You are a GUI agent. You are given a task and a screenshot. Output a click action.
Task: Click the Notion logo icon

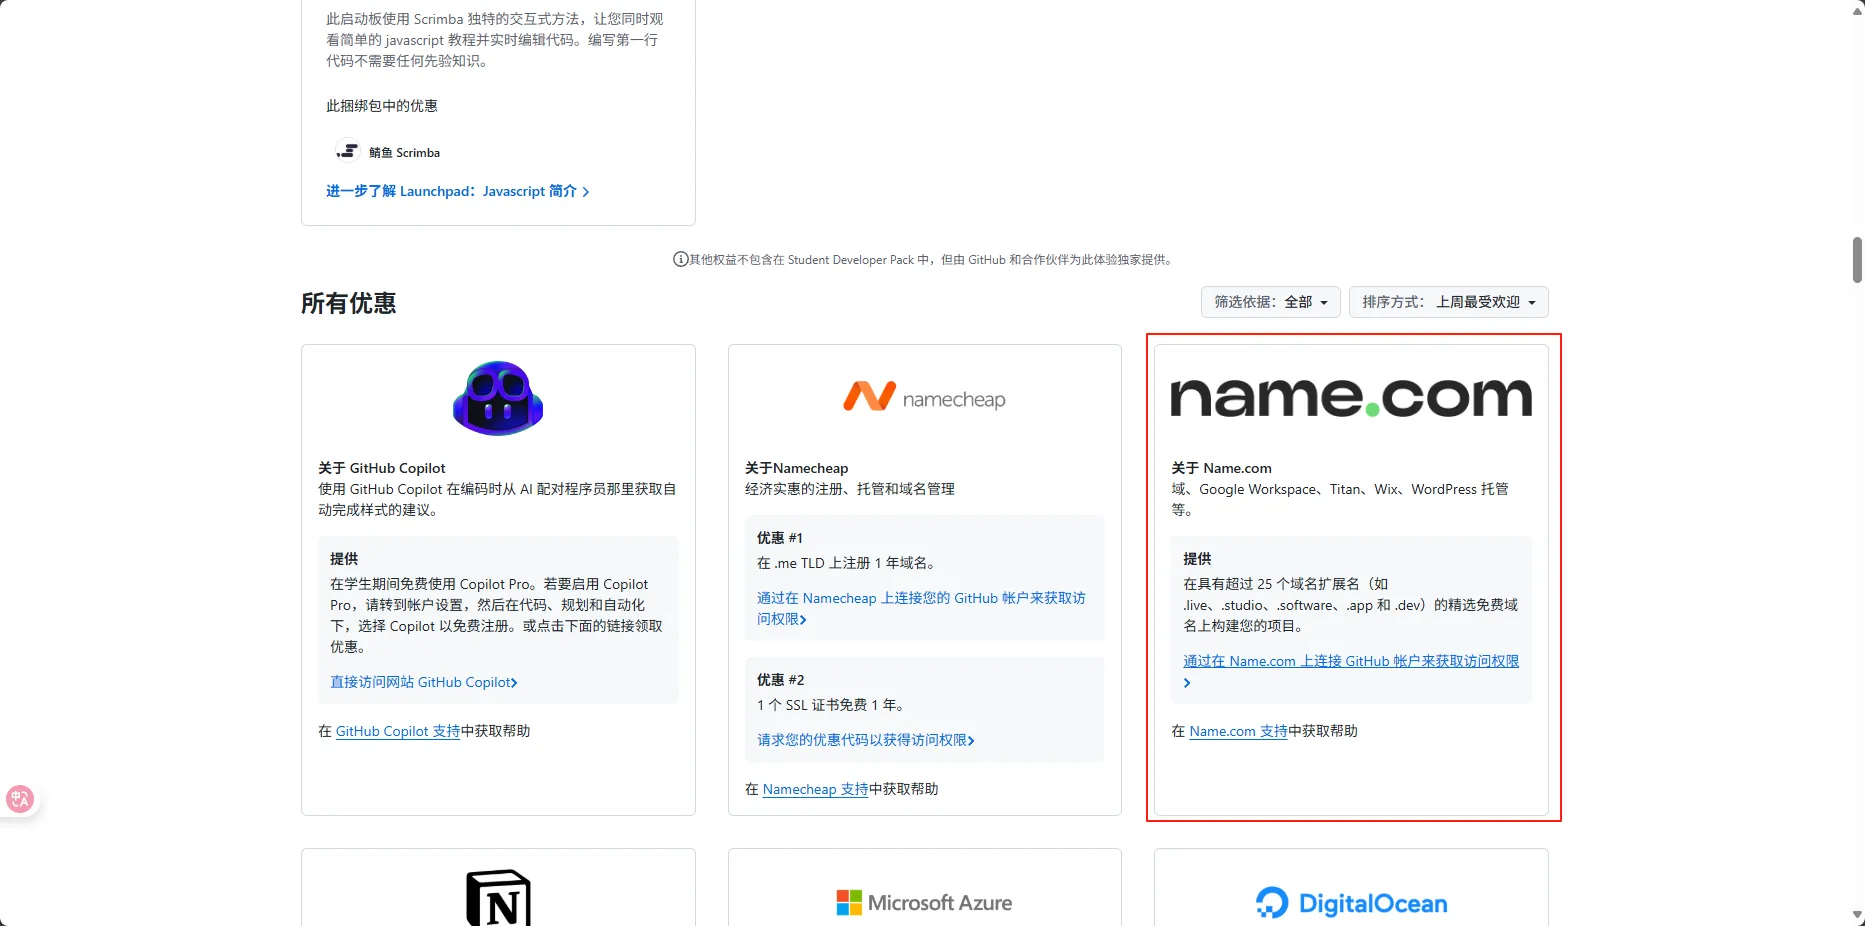[x=498, y=898]
